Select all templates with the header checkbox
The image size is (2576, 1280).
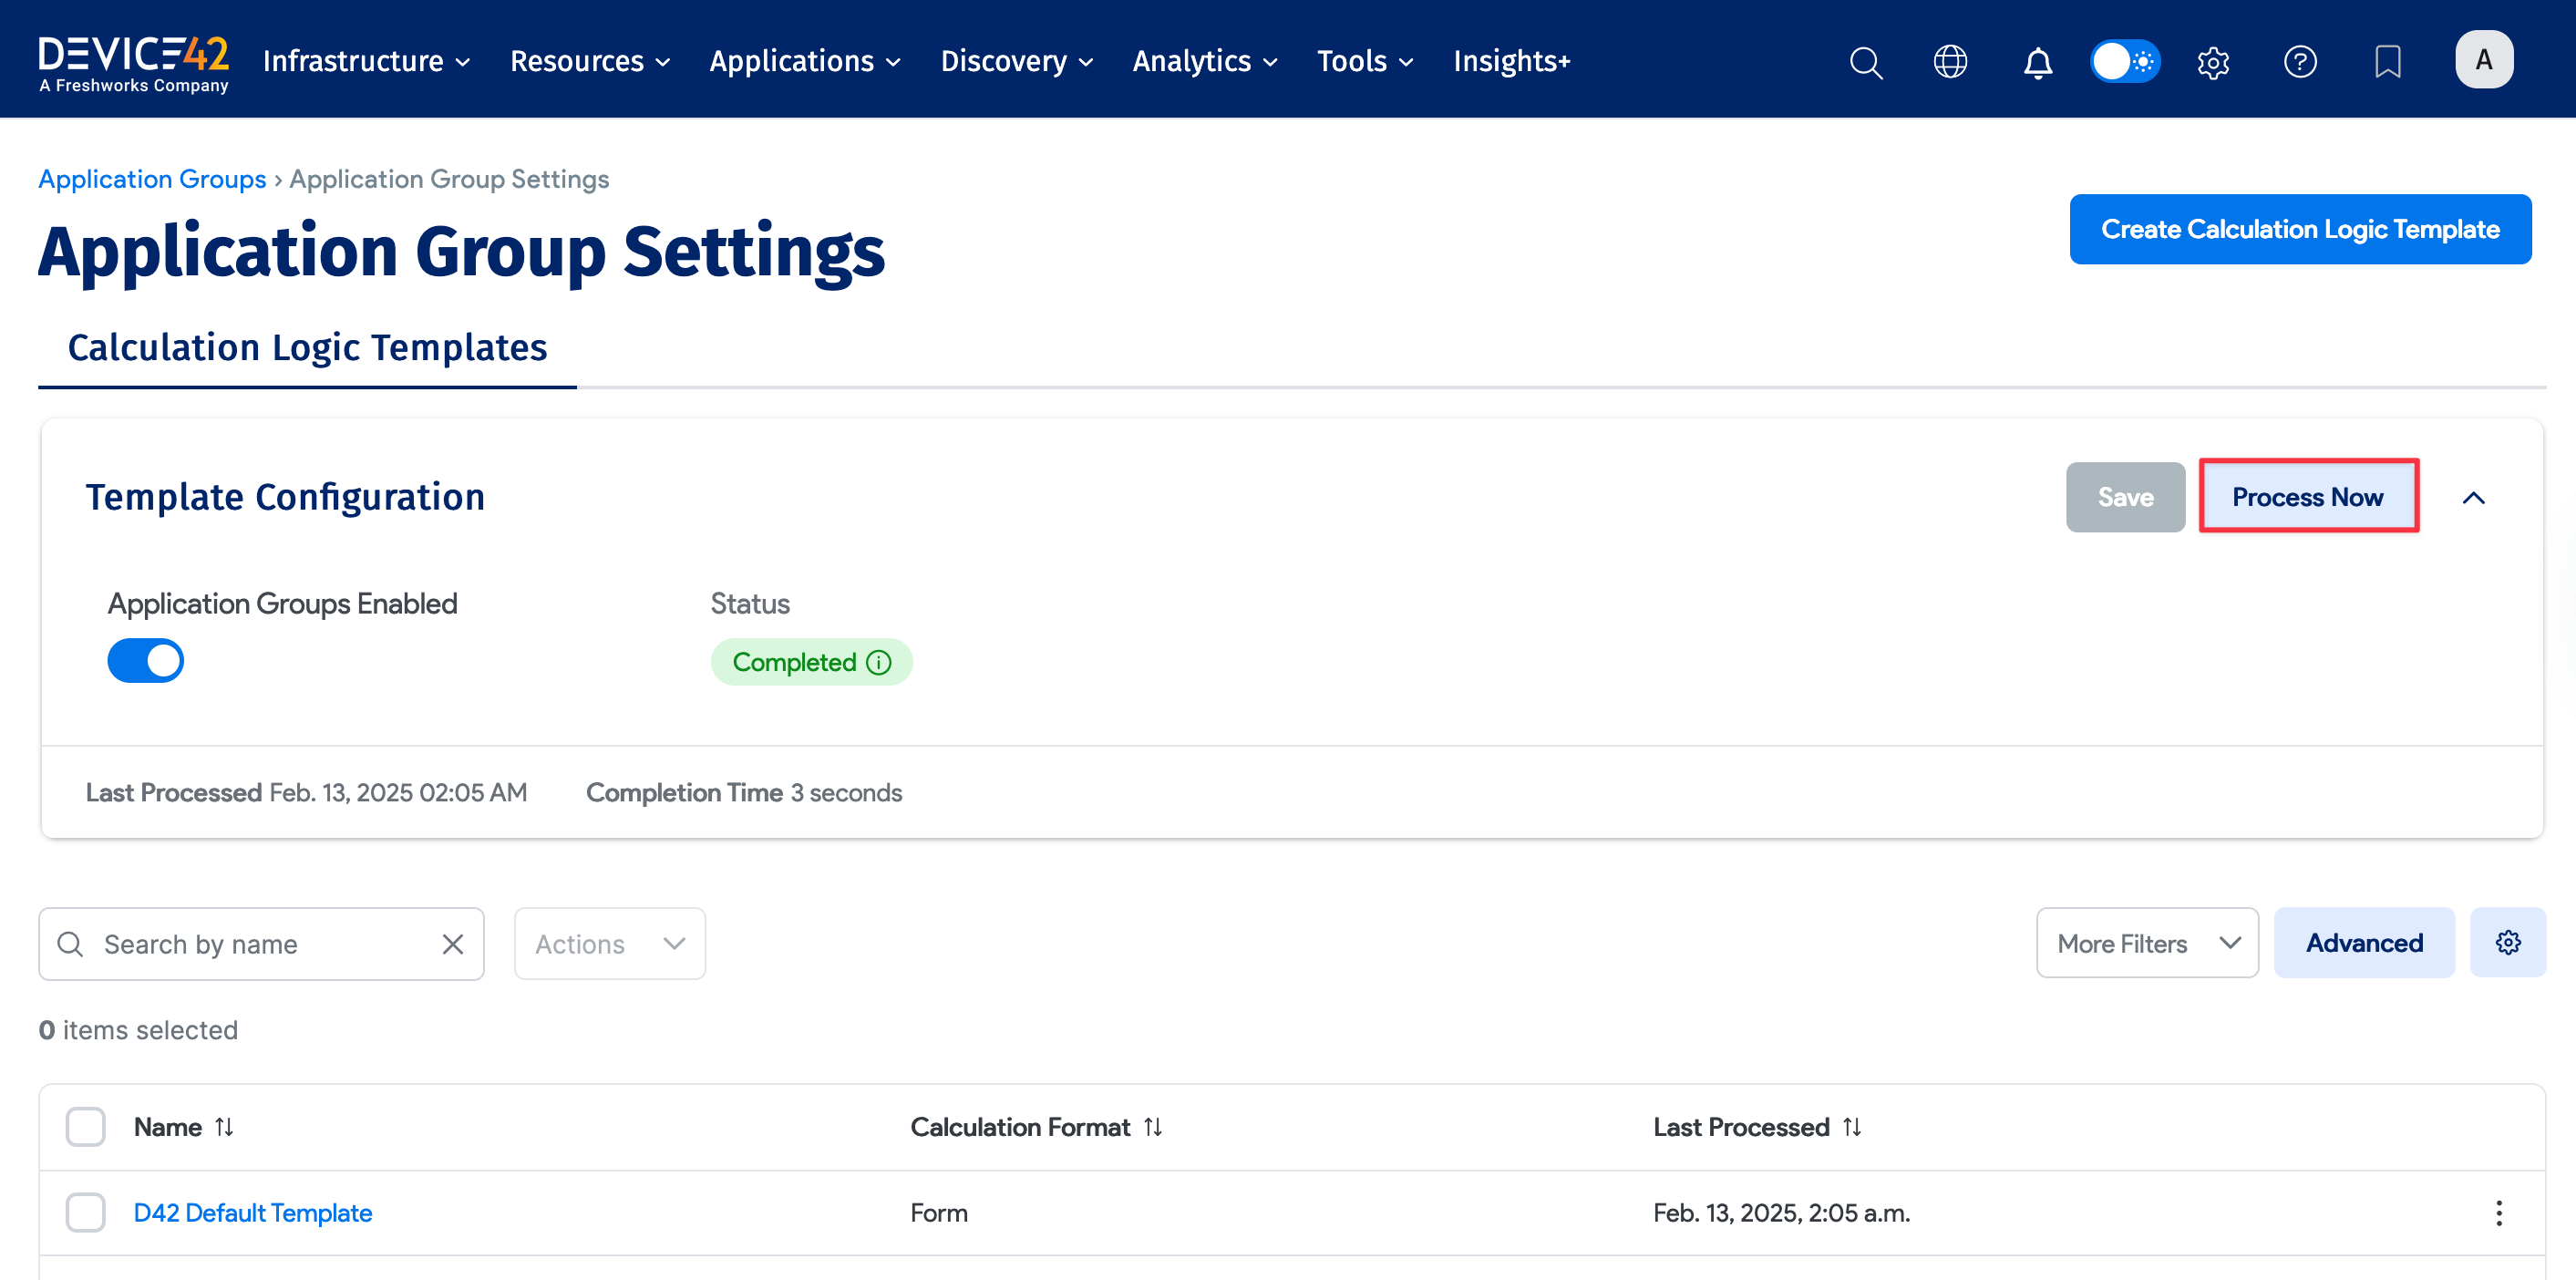[x=85, y=1126]
